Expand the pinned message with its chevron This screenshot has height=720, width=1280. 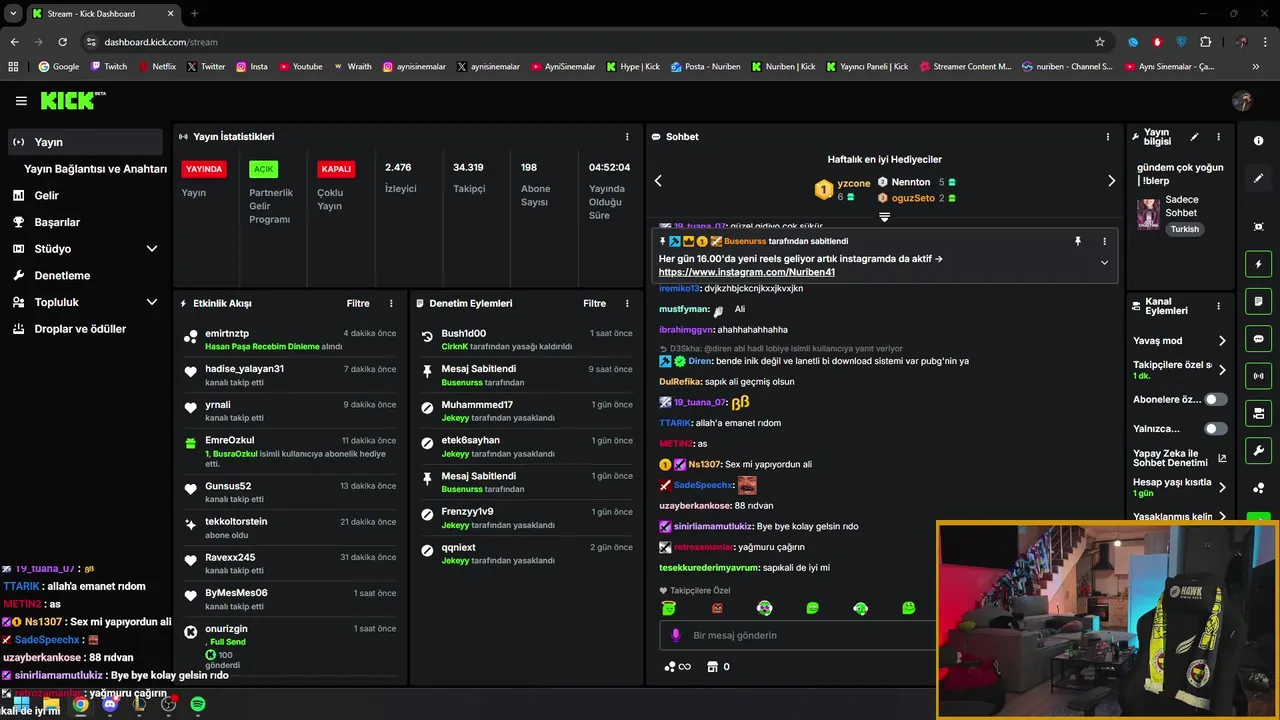1104,263
